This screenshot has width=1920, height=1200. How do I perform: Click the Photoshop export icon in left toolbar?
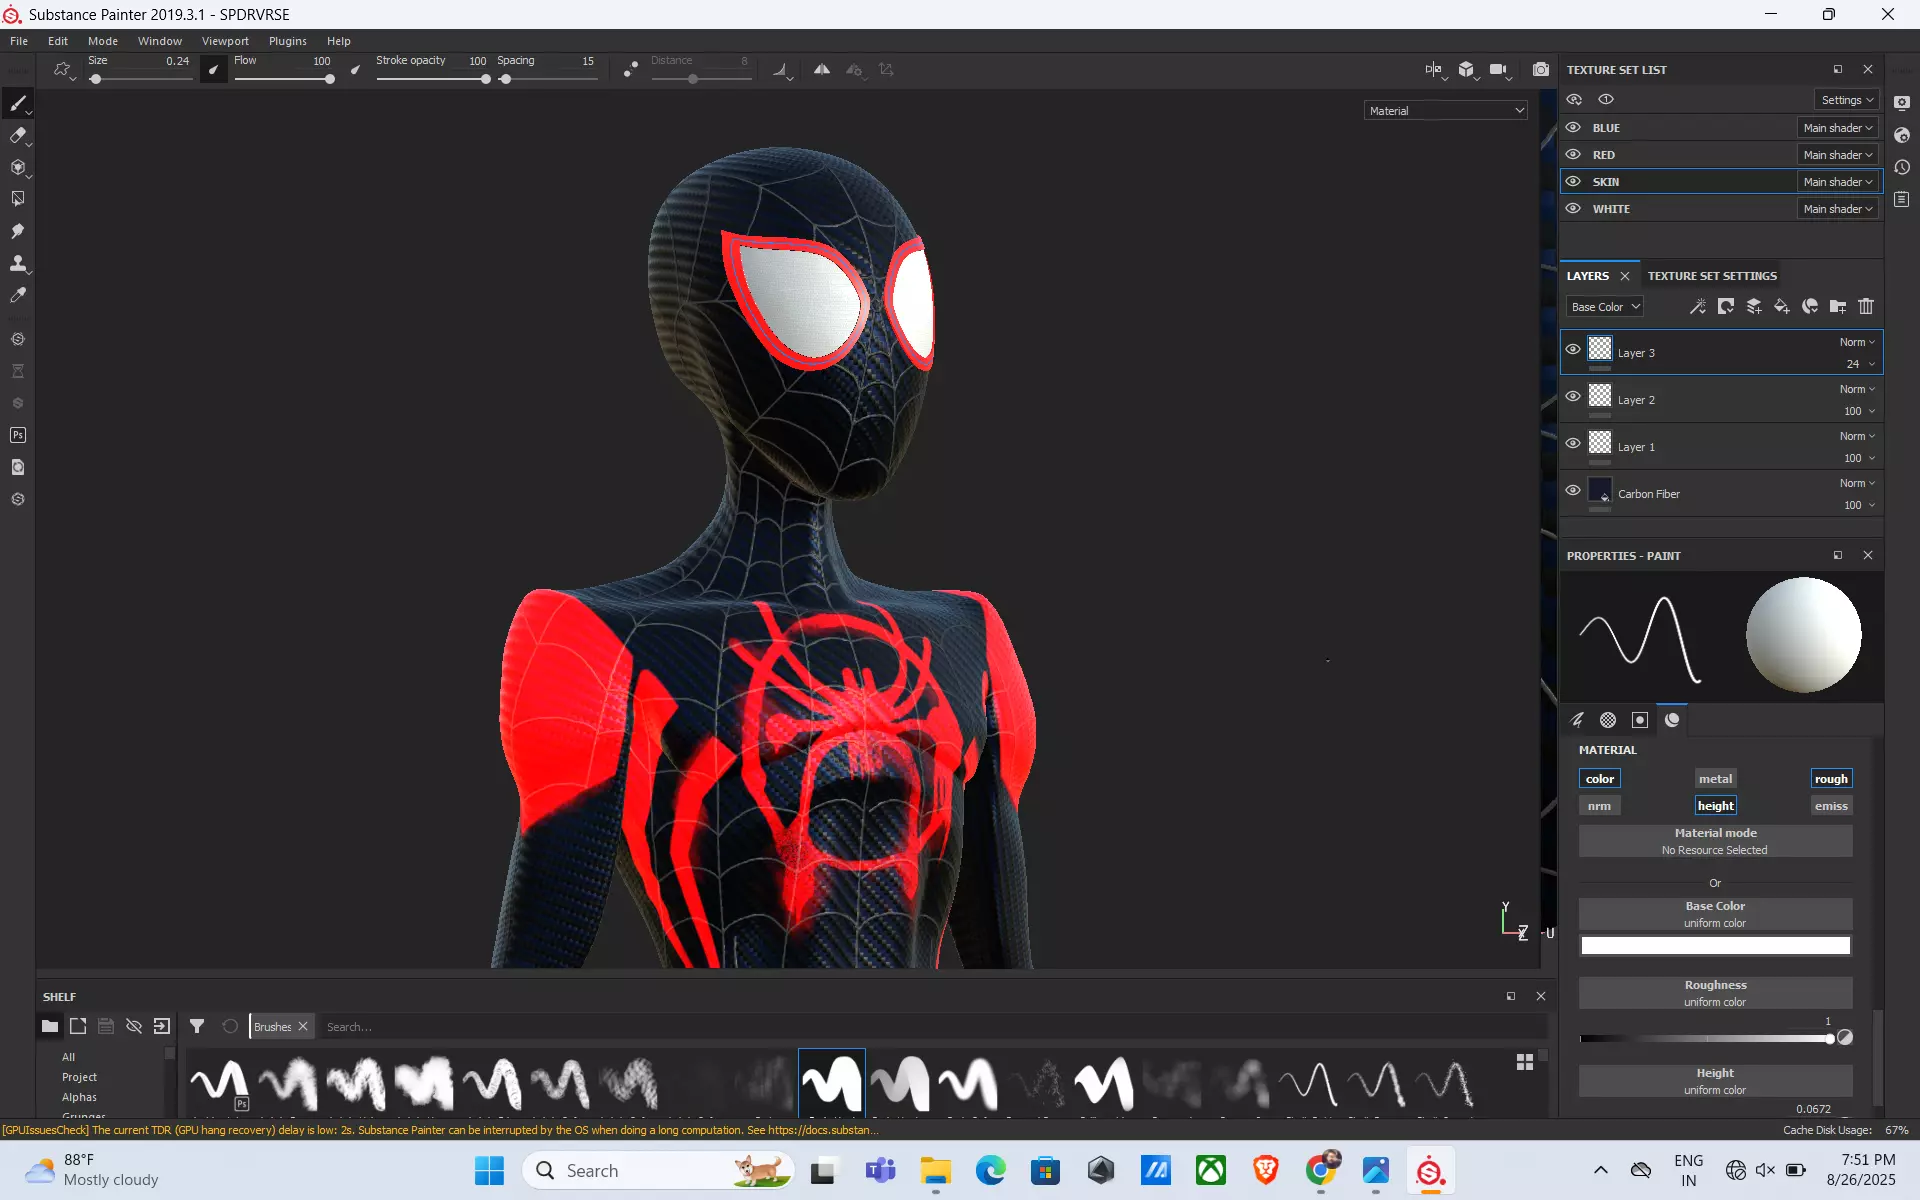[18, 435]
